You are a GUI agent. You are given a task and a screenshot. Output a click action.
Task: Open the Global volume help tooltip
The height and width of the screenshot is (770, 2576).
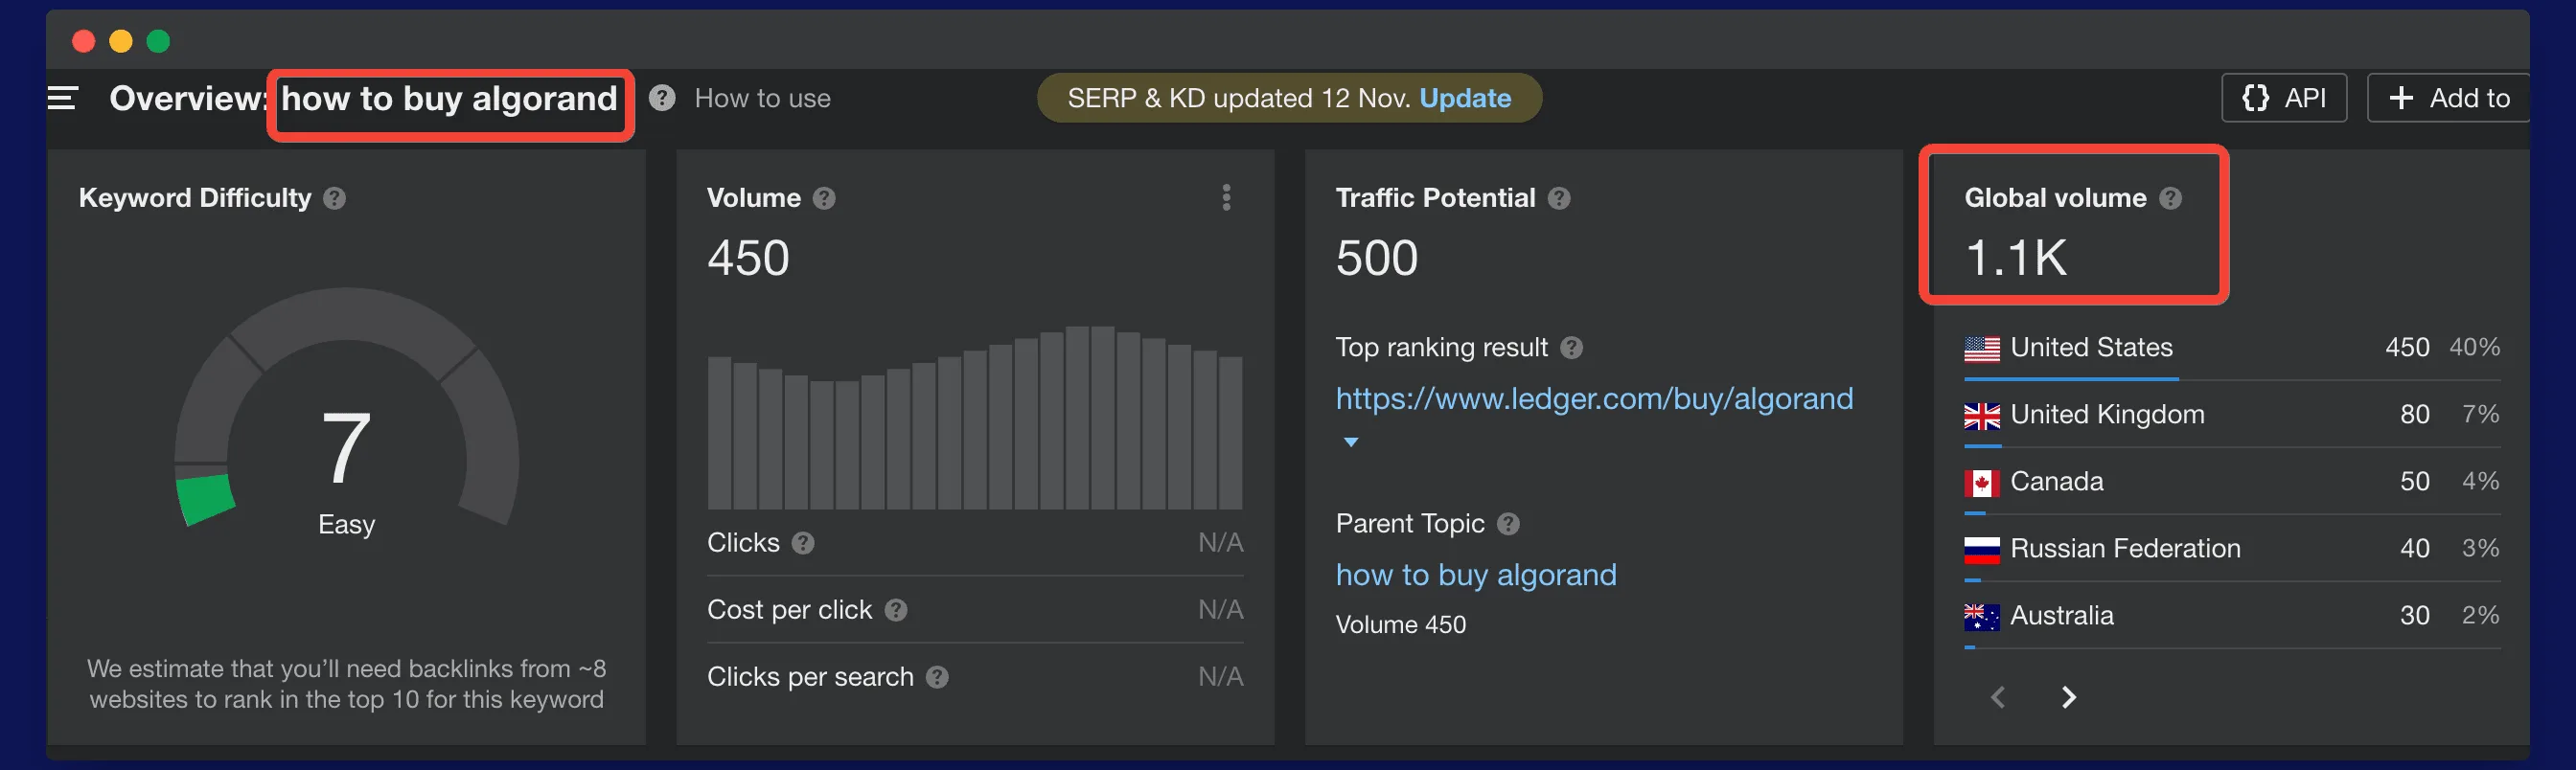click(2170, 198)
